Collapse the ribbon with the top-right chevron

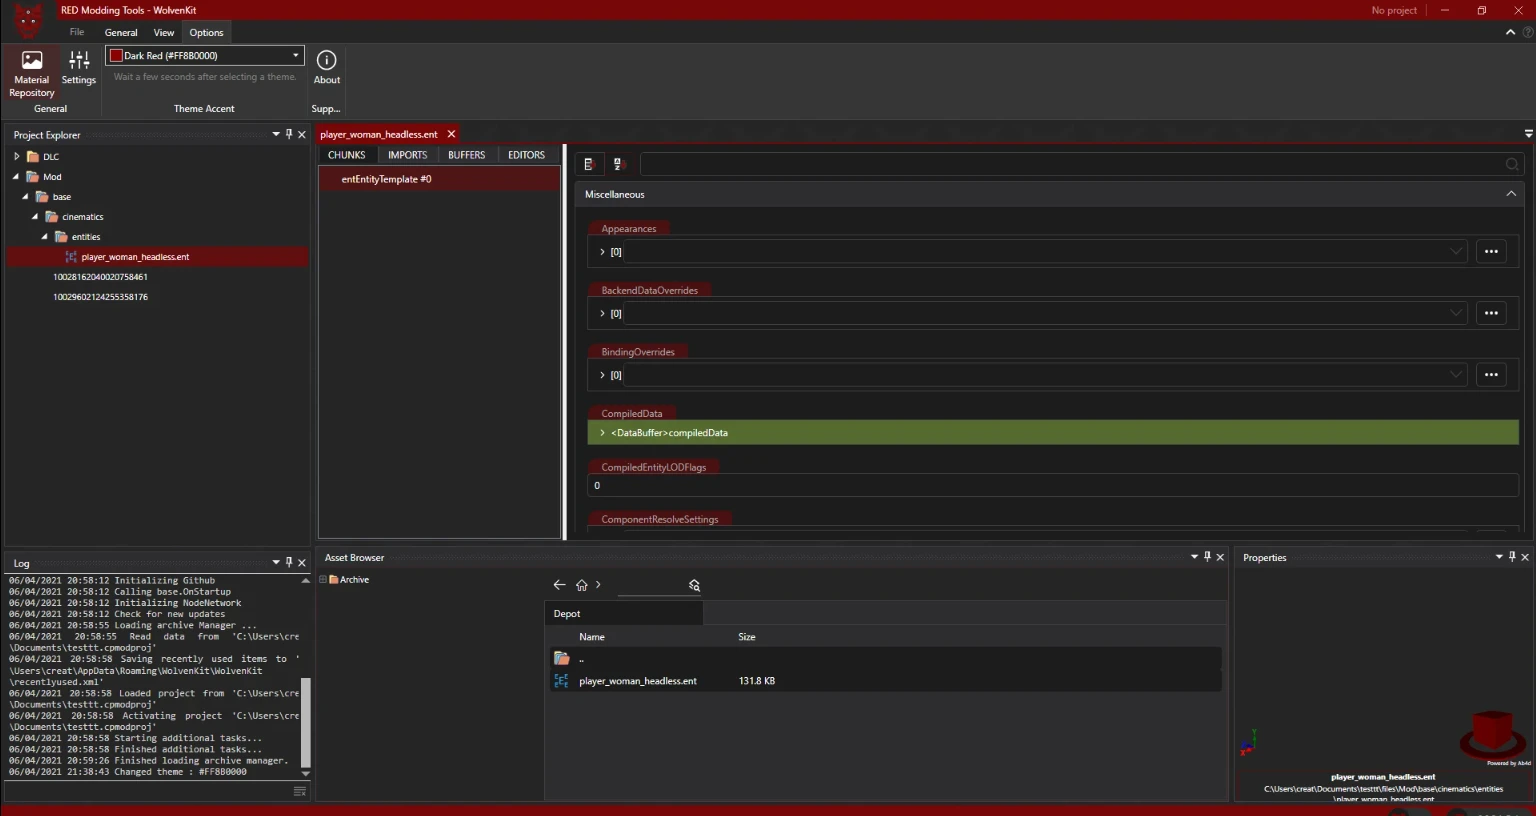point(1510,32)
